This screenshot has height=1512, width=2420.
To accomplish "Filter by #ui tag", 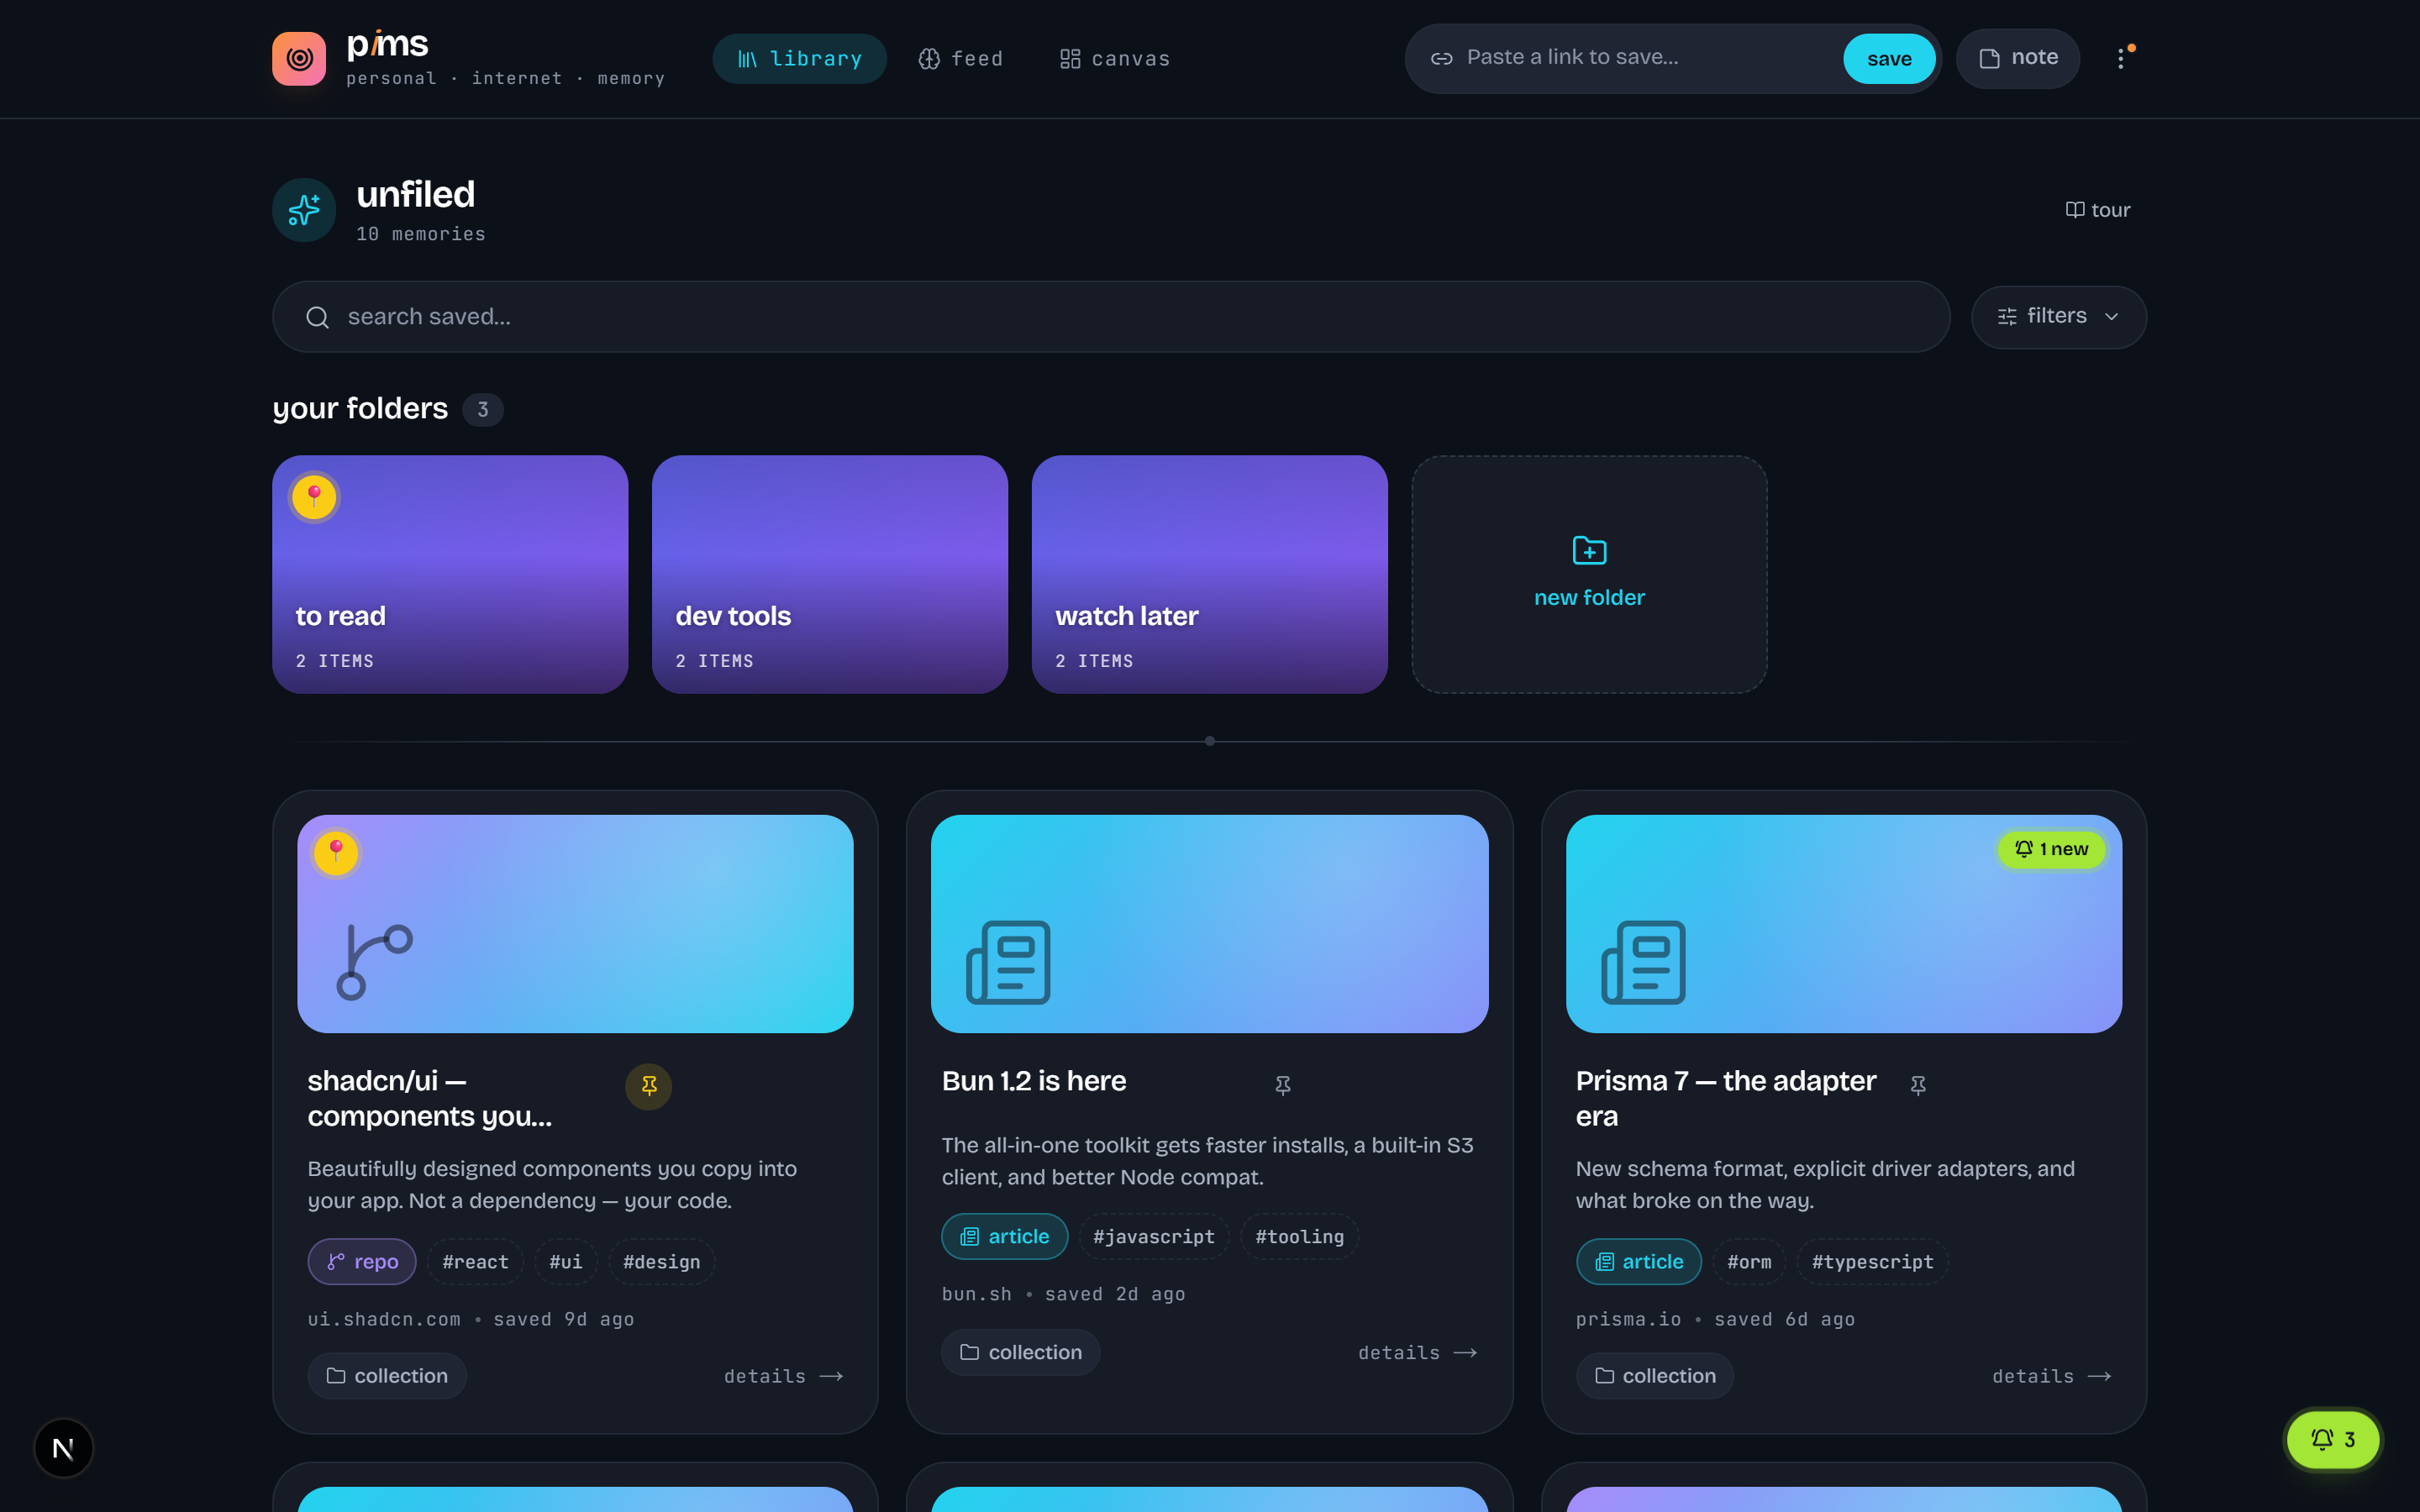I will coord(565,1262).
